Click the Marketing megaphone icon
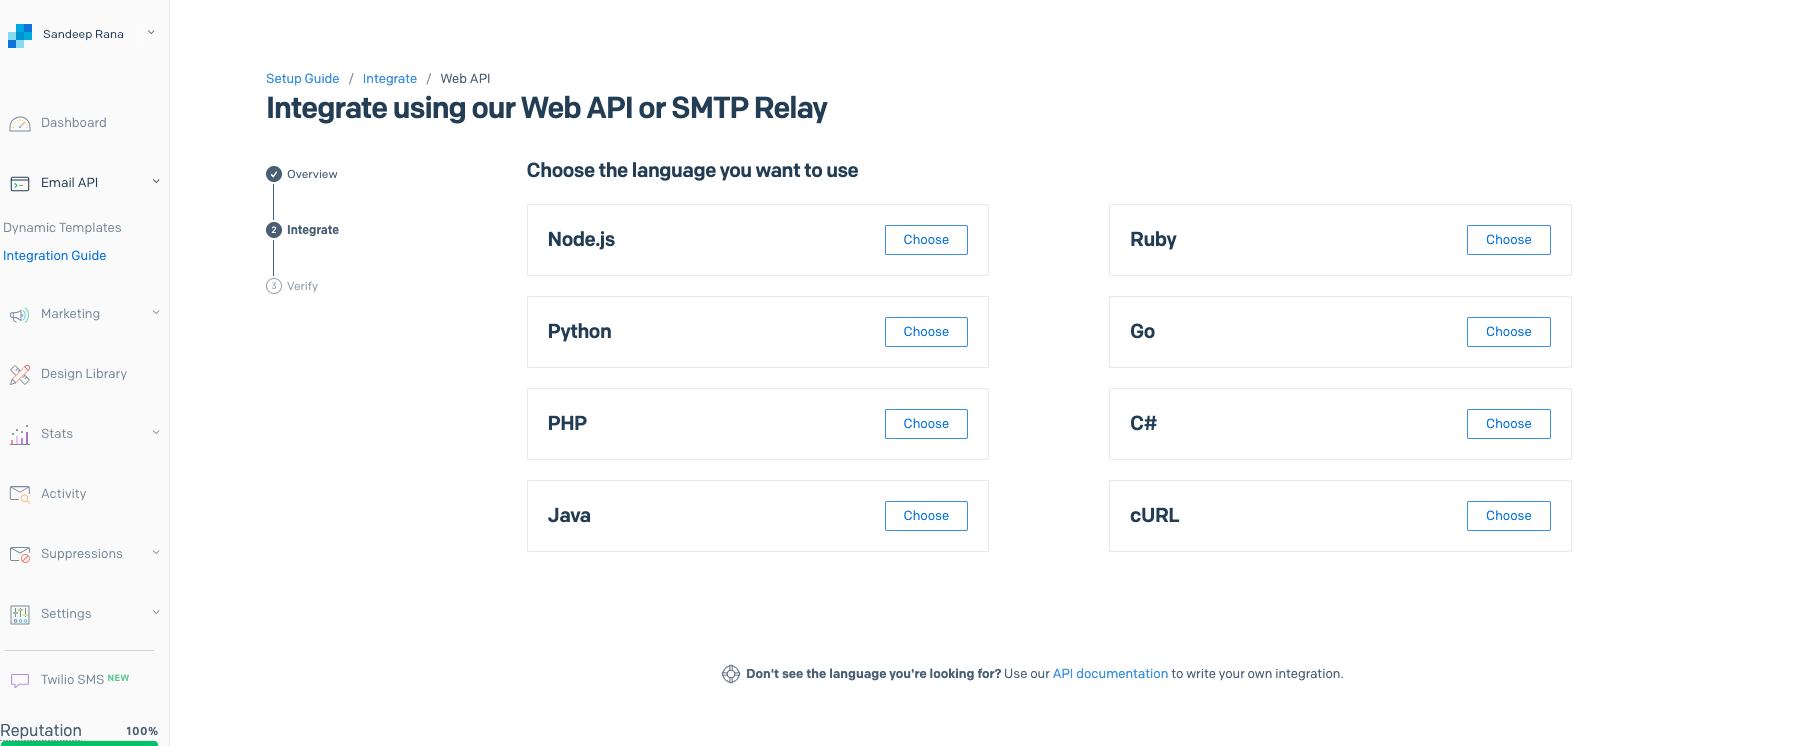This screenshot has height=746, width=1801. click(x=20, y=315)
